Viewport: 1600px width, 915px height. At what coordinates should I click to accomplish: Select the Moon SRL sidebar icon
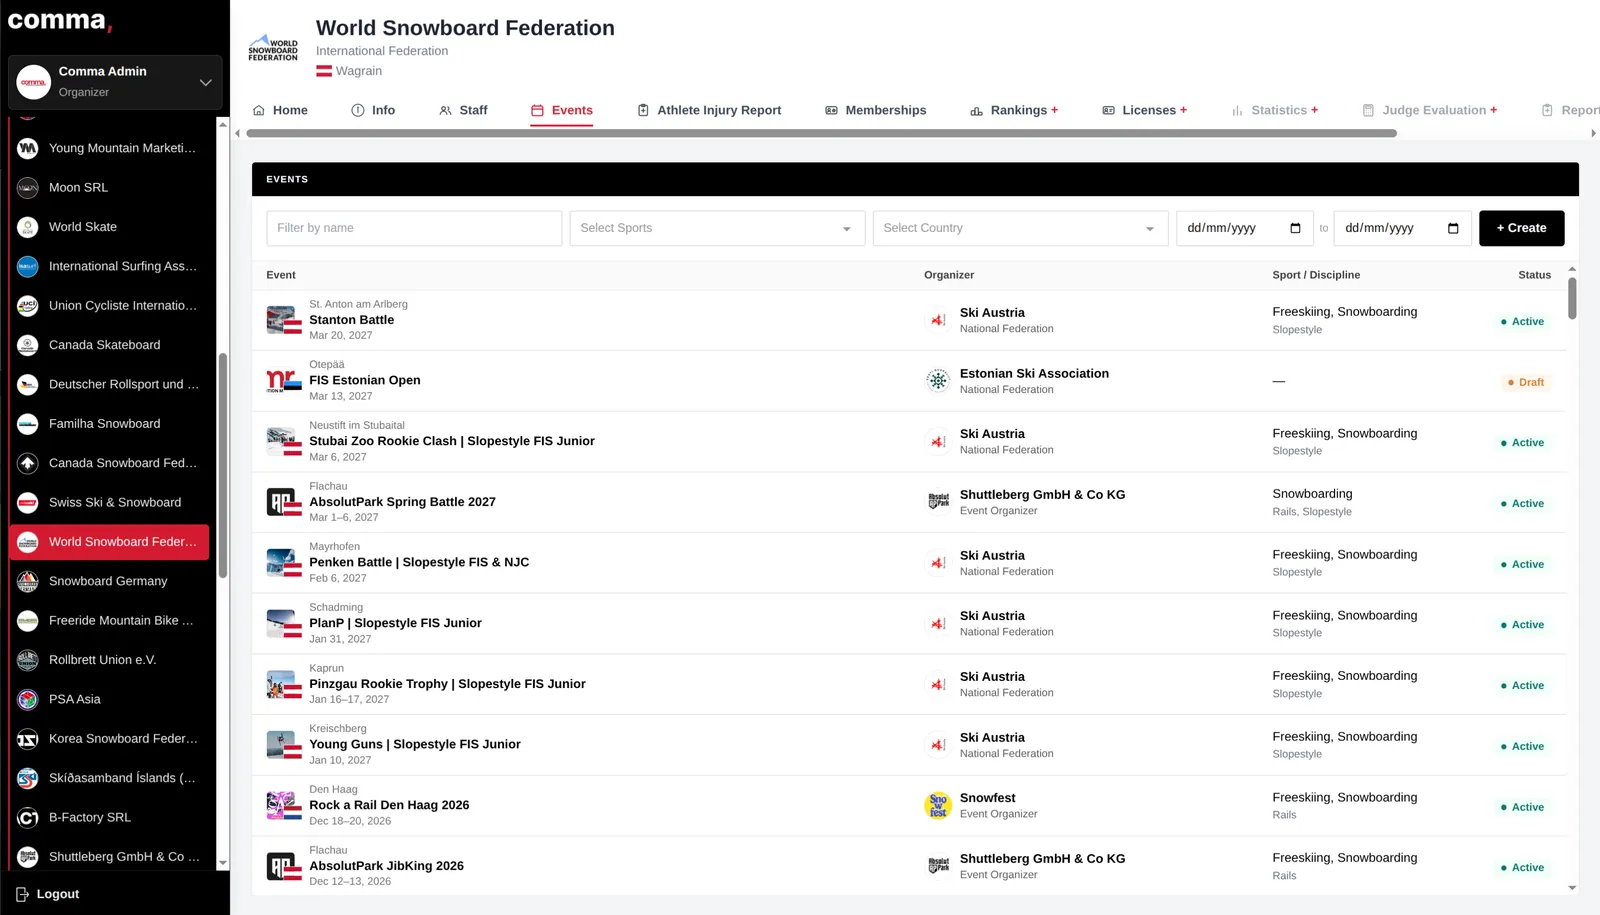coord(28,187)
